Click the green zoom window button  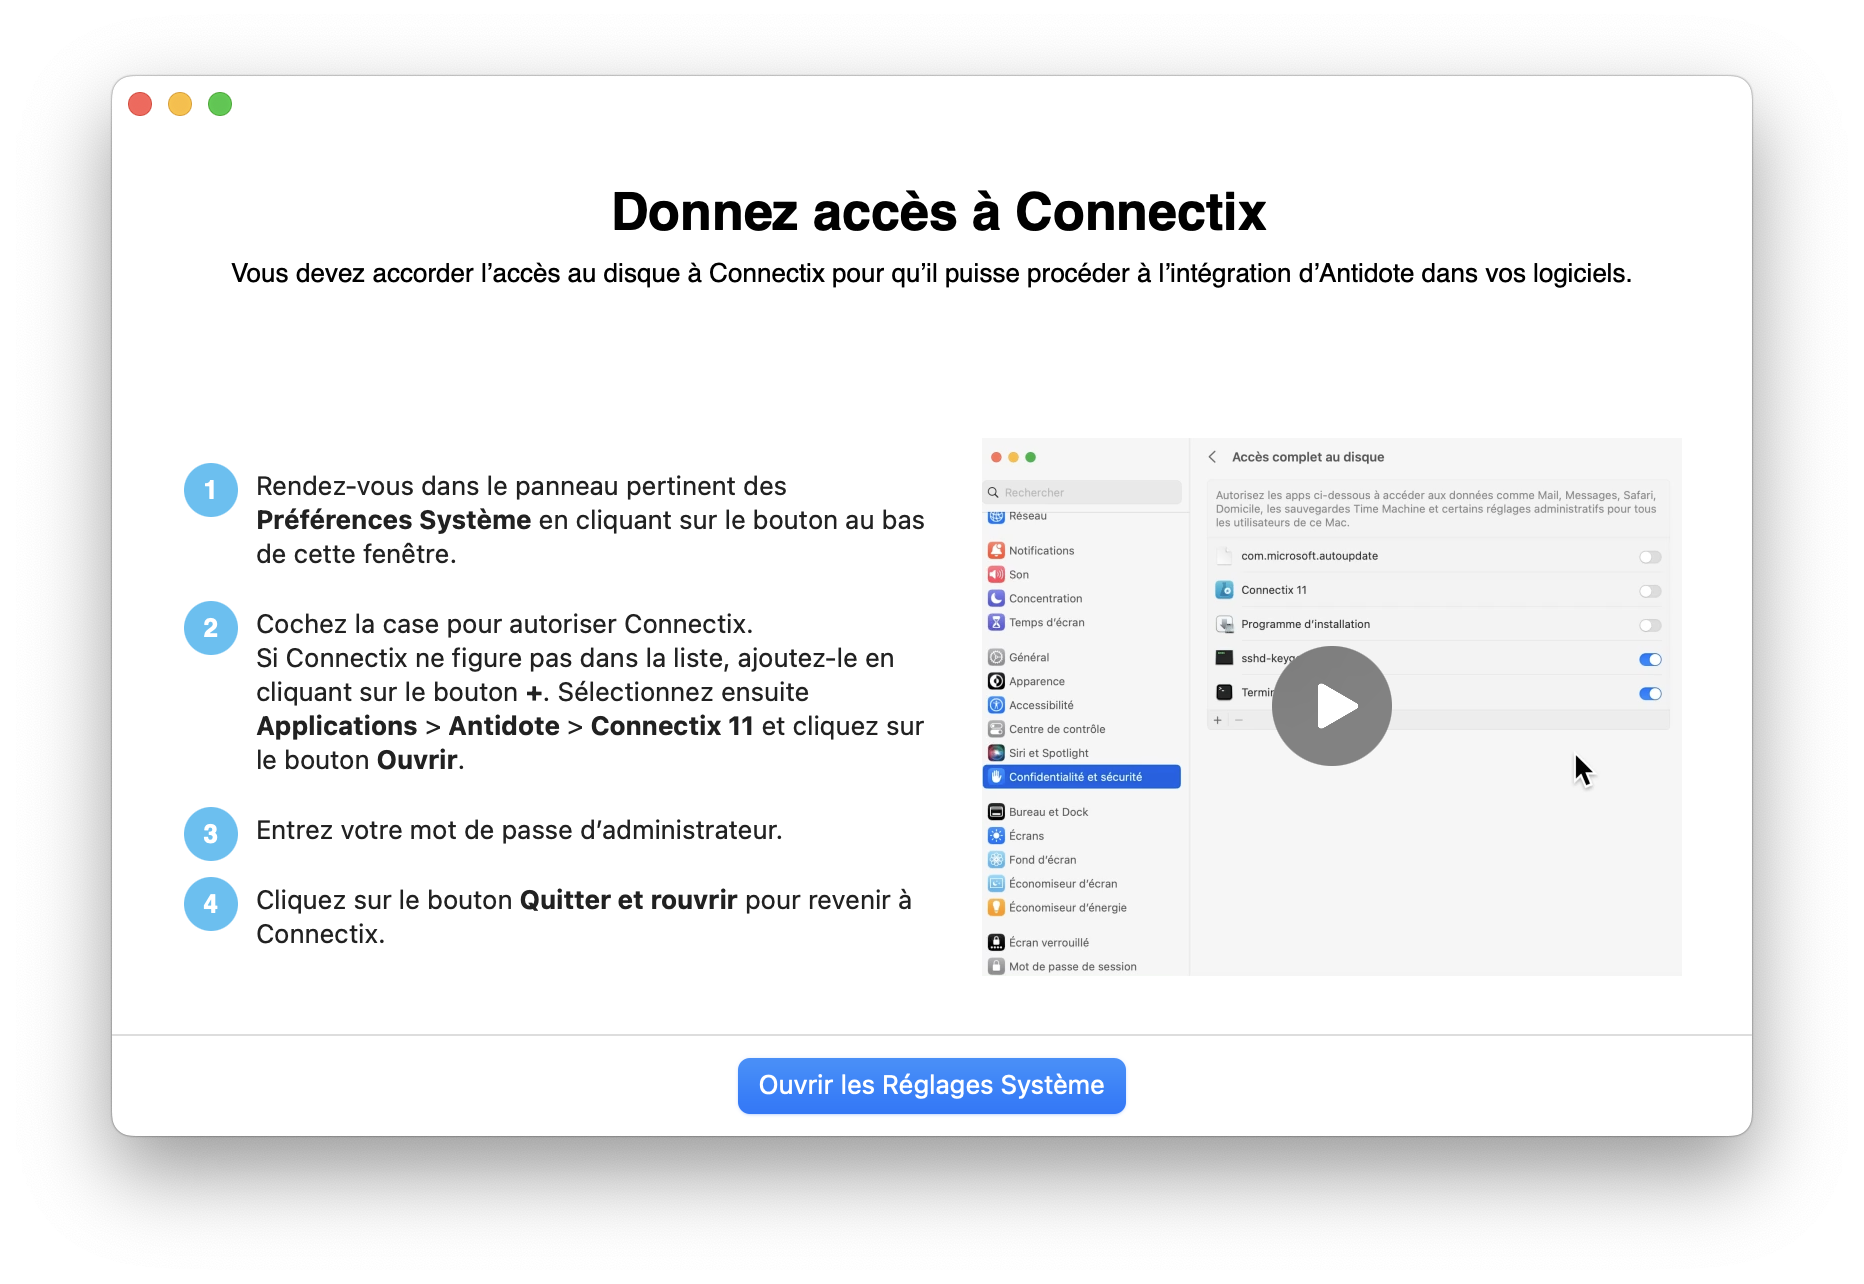[220, 104]
